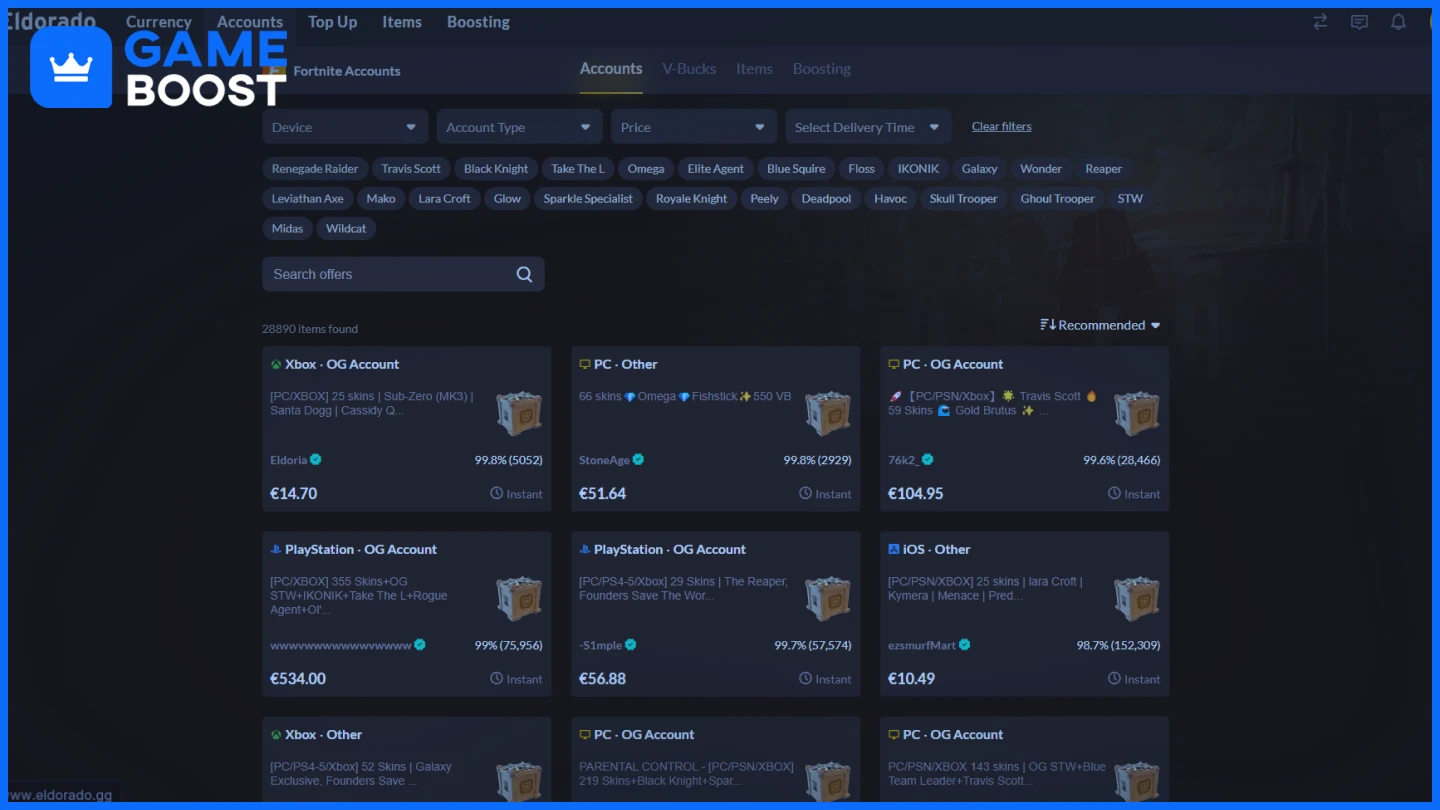Open Currency in the top navigation
Viewport: 1440px width, 810px height.
point(158,22)
